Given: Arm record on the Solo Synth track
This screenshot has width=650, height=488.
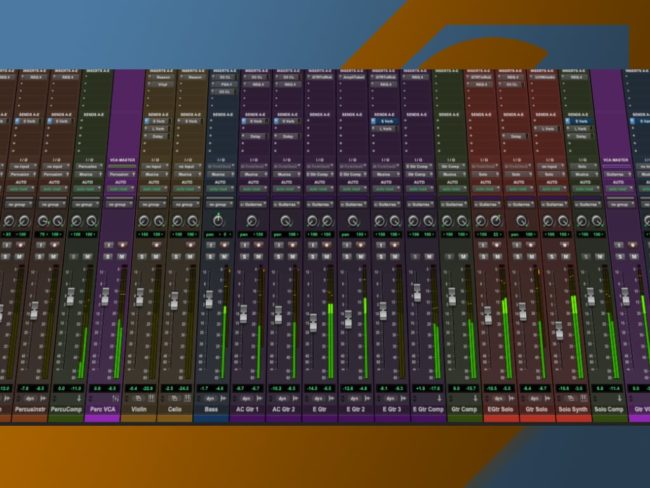Looking at the screenshot, I should 565,245.
